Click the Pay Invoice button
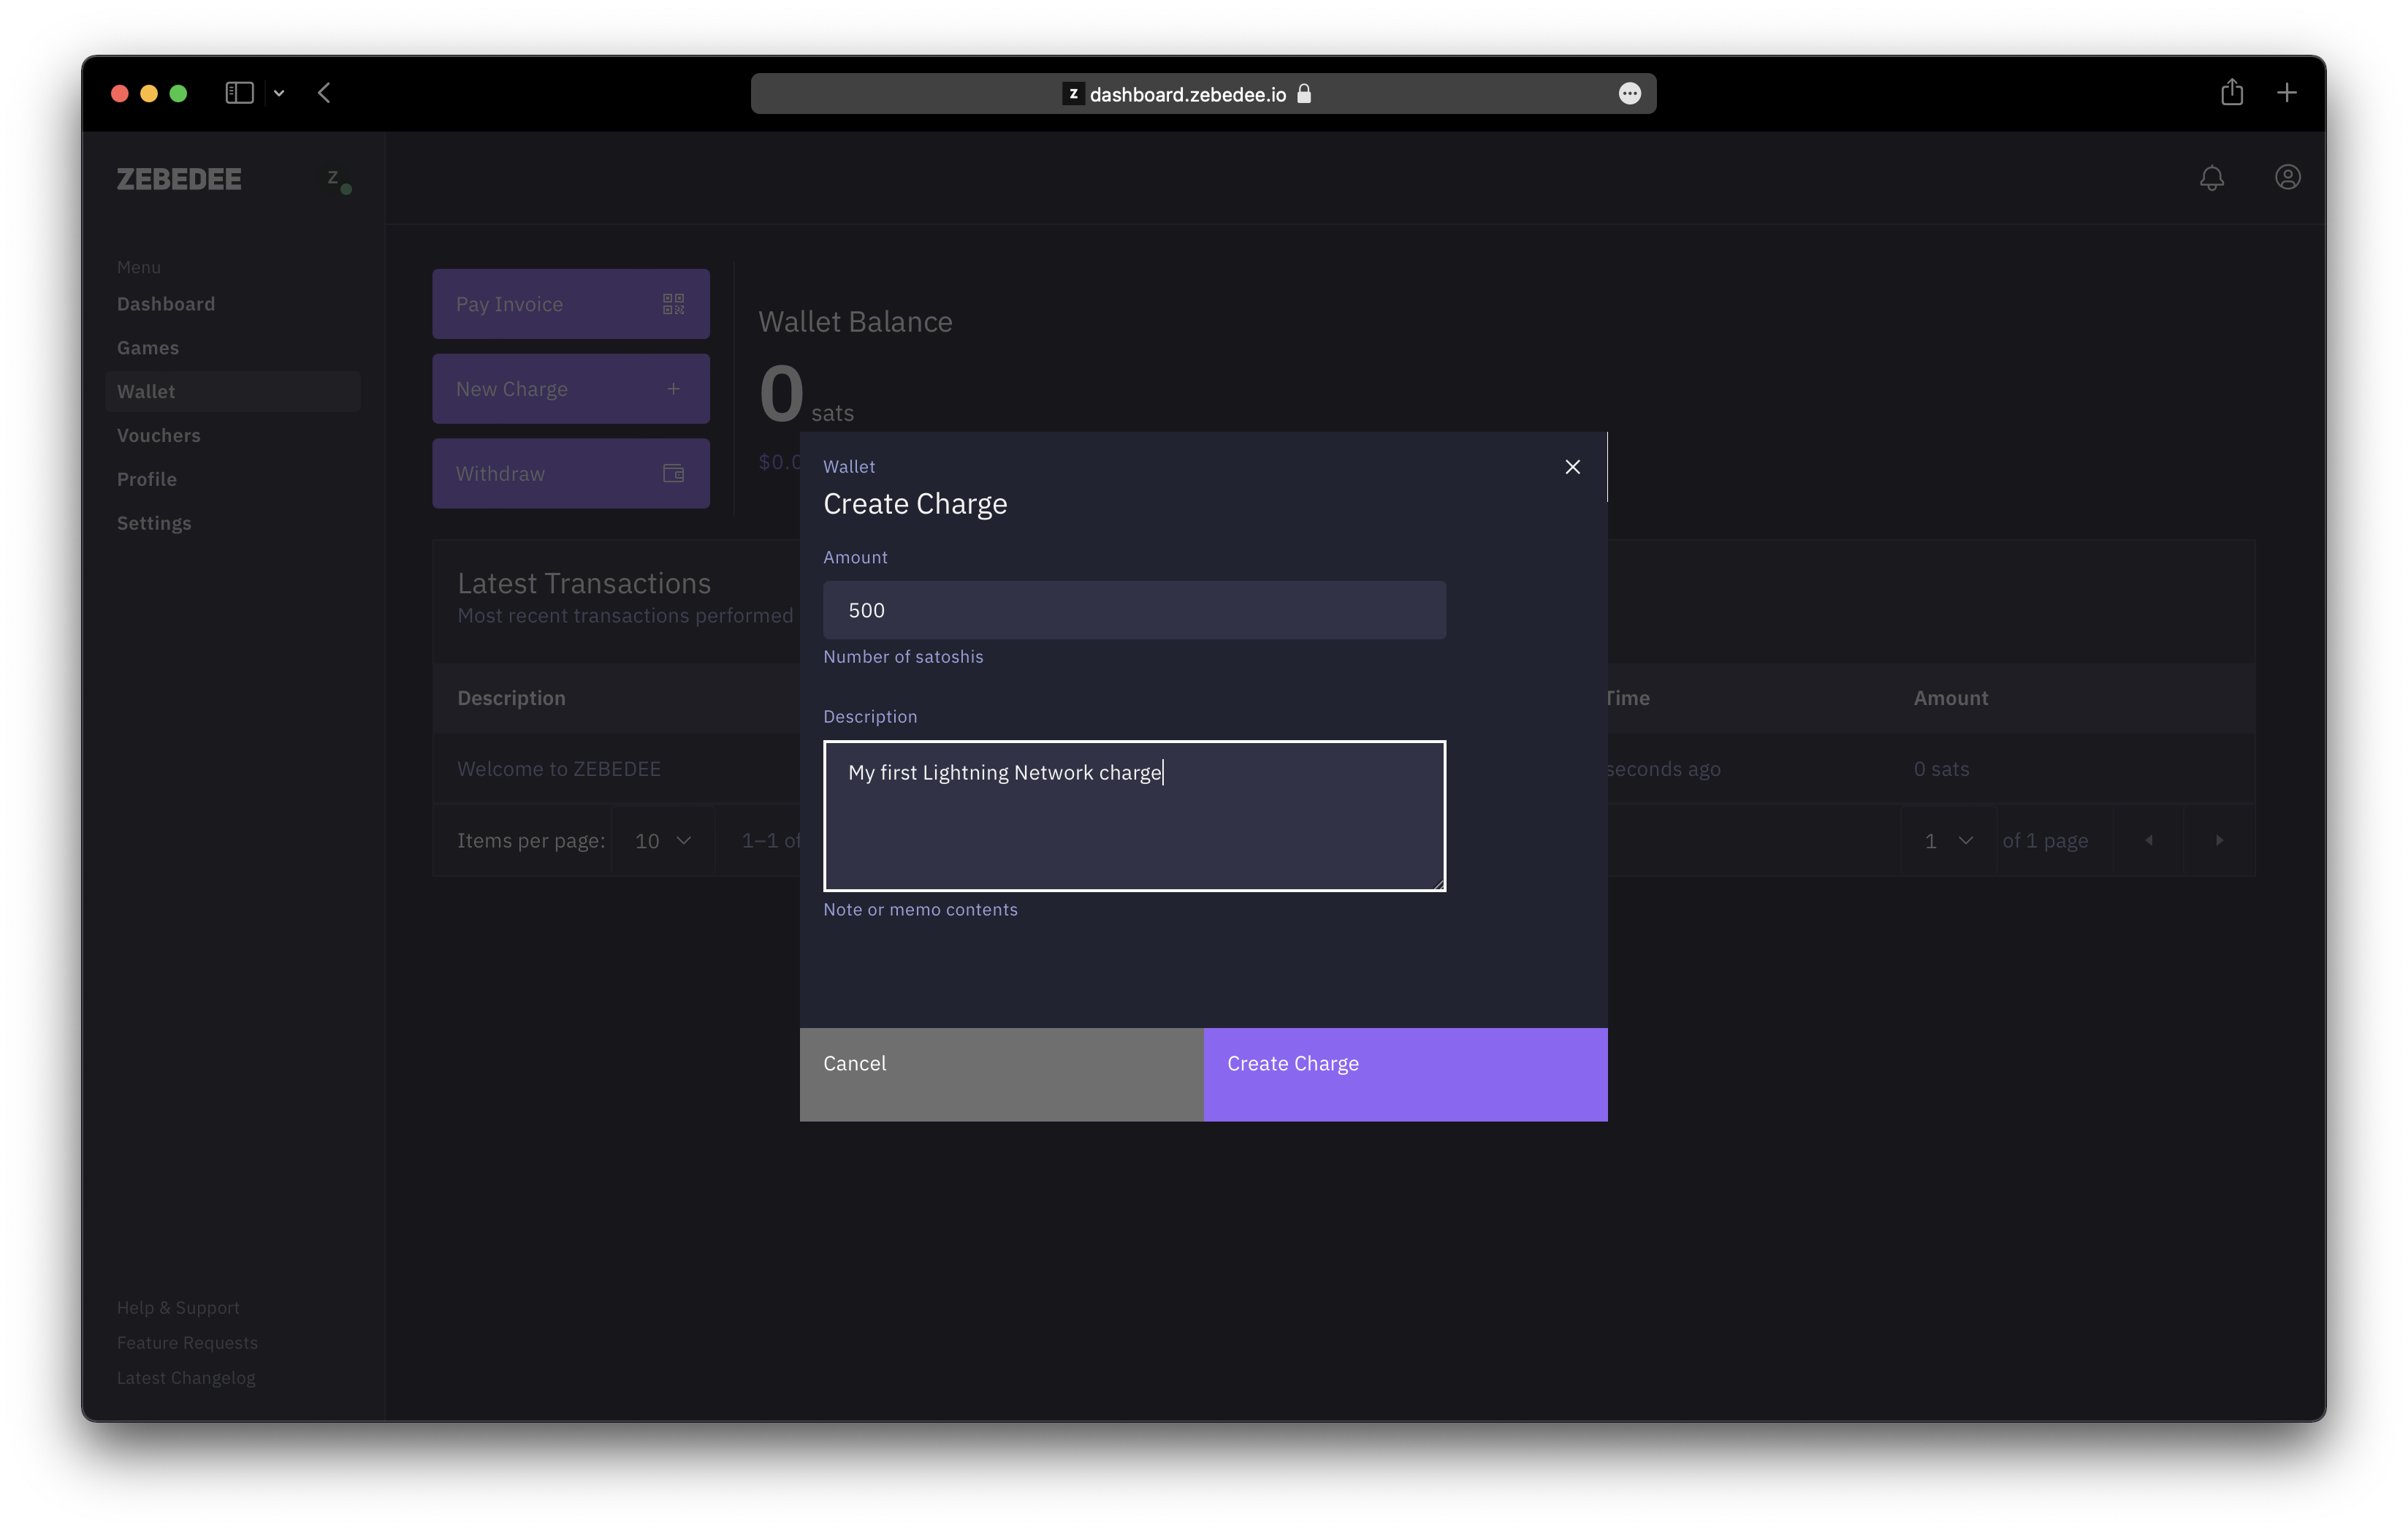 pos(571,304)
